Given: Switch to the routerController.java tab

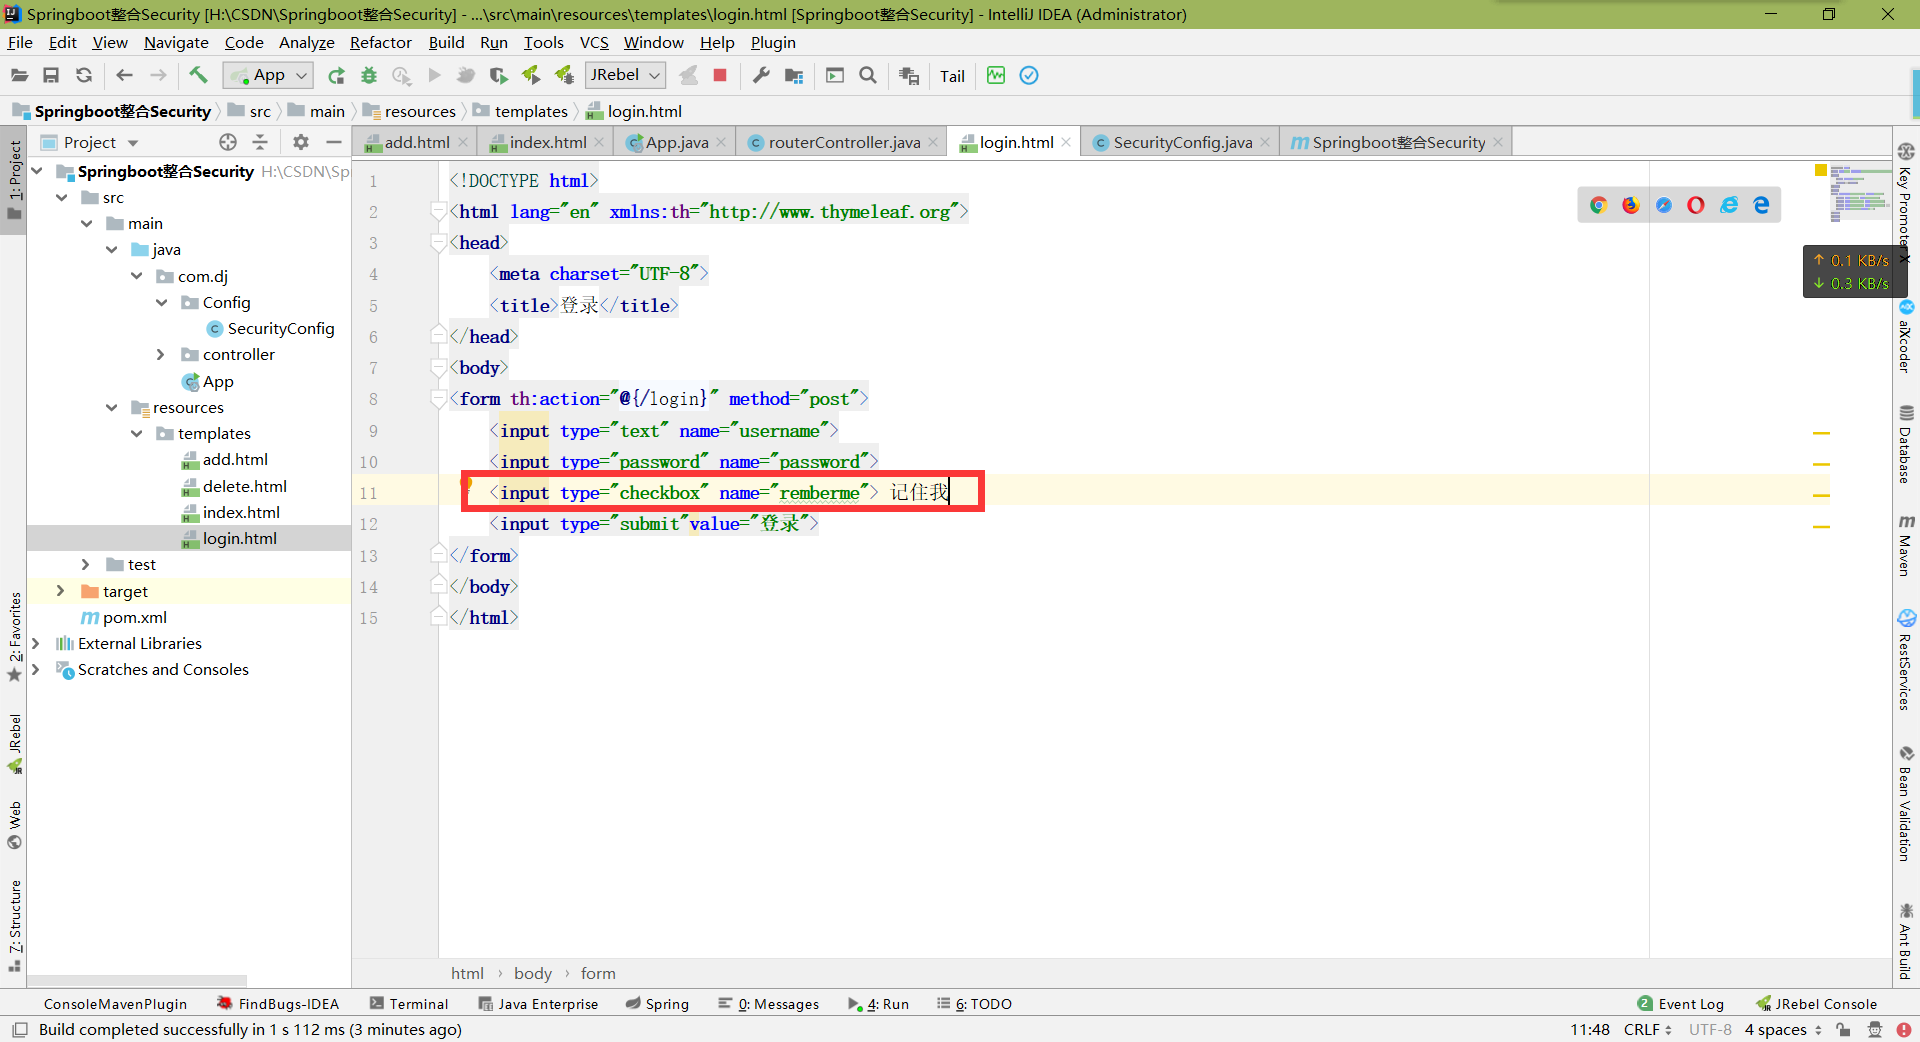Looking at the screenshot, I should (844, 142).
